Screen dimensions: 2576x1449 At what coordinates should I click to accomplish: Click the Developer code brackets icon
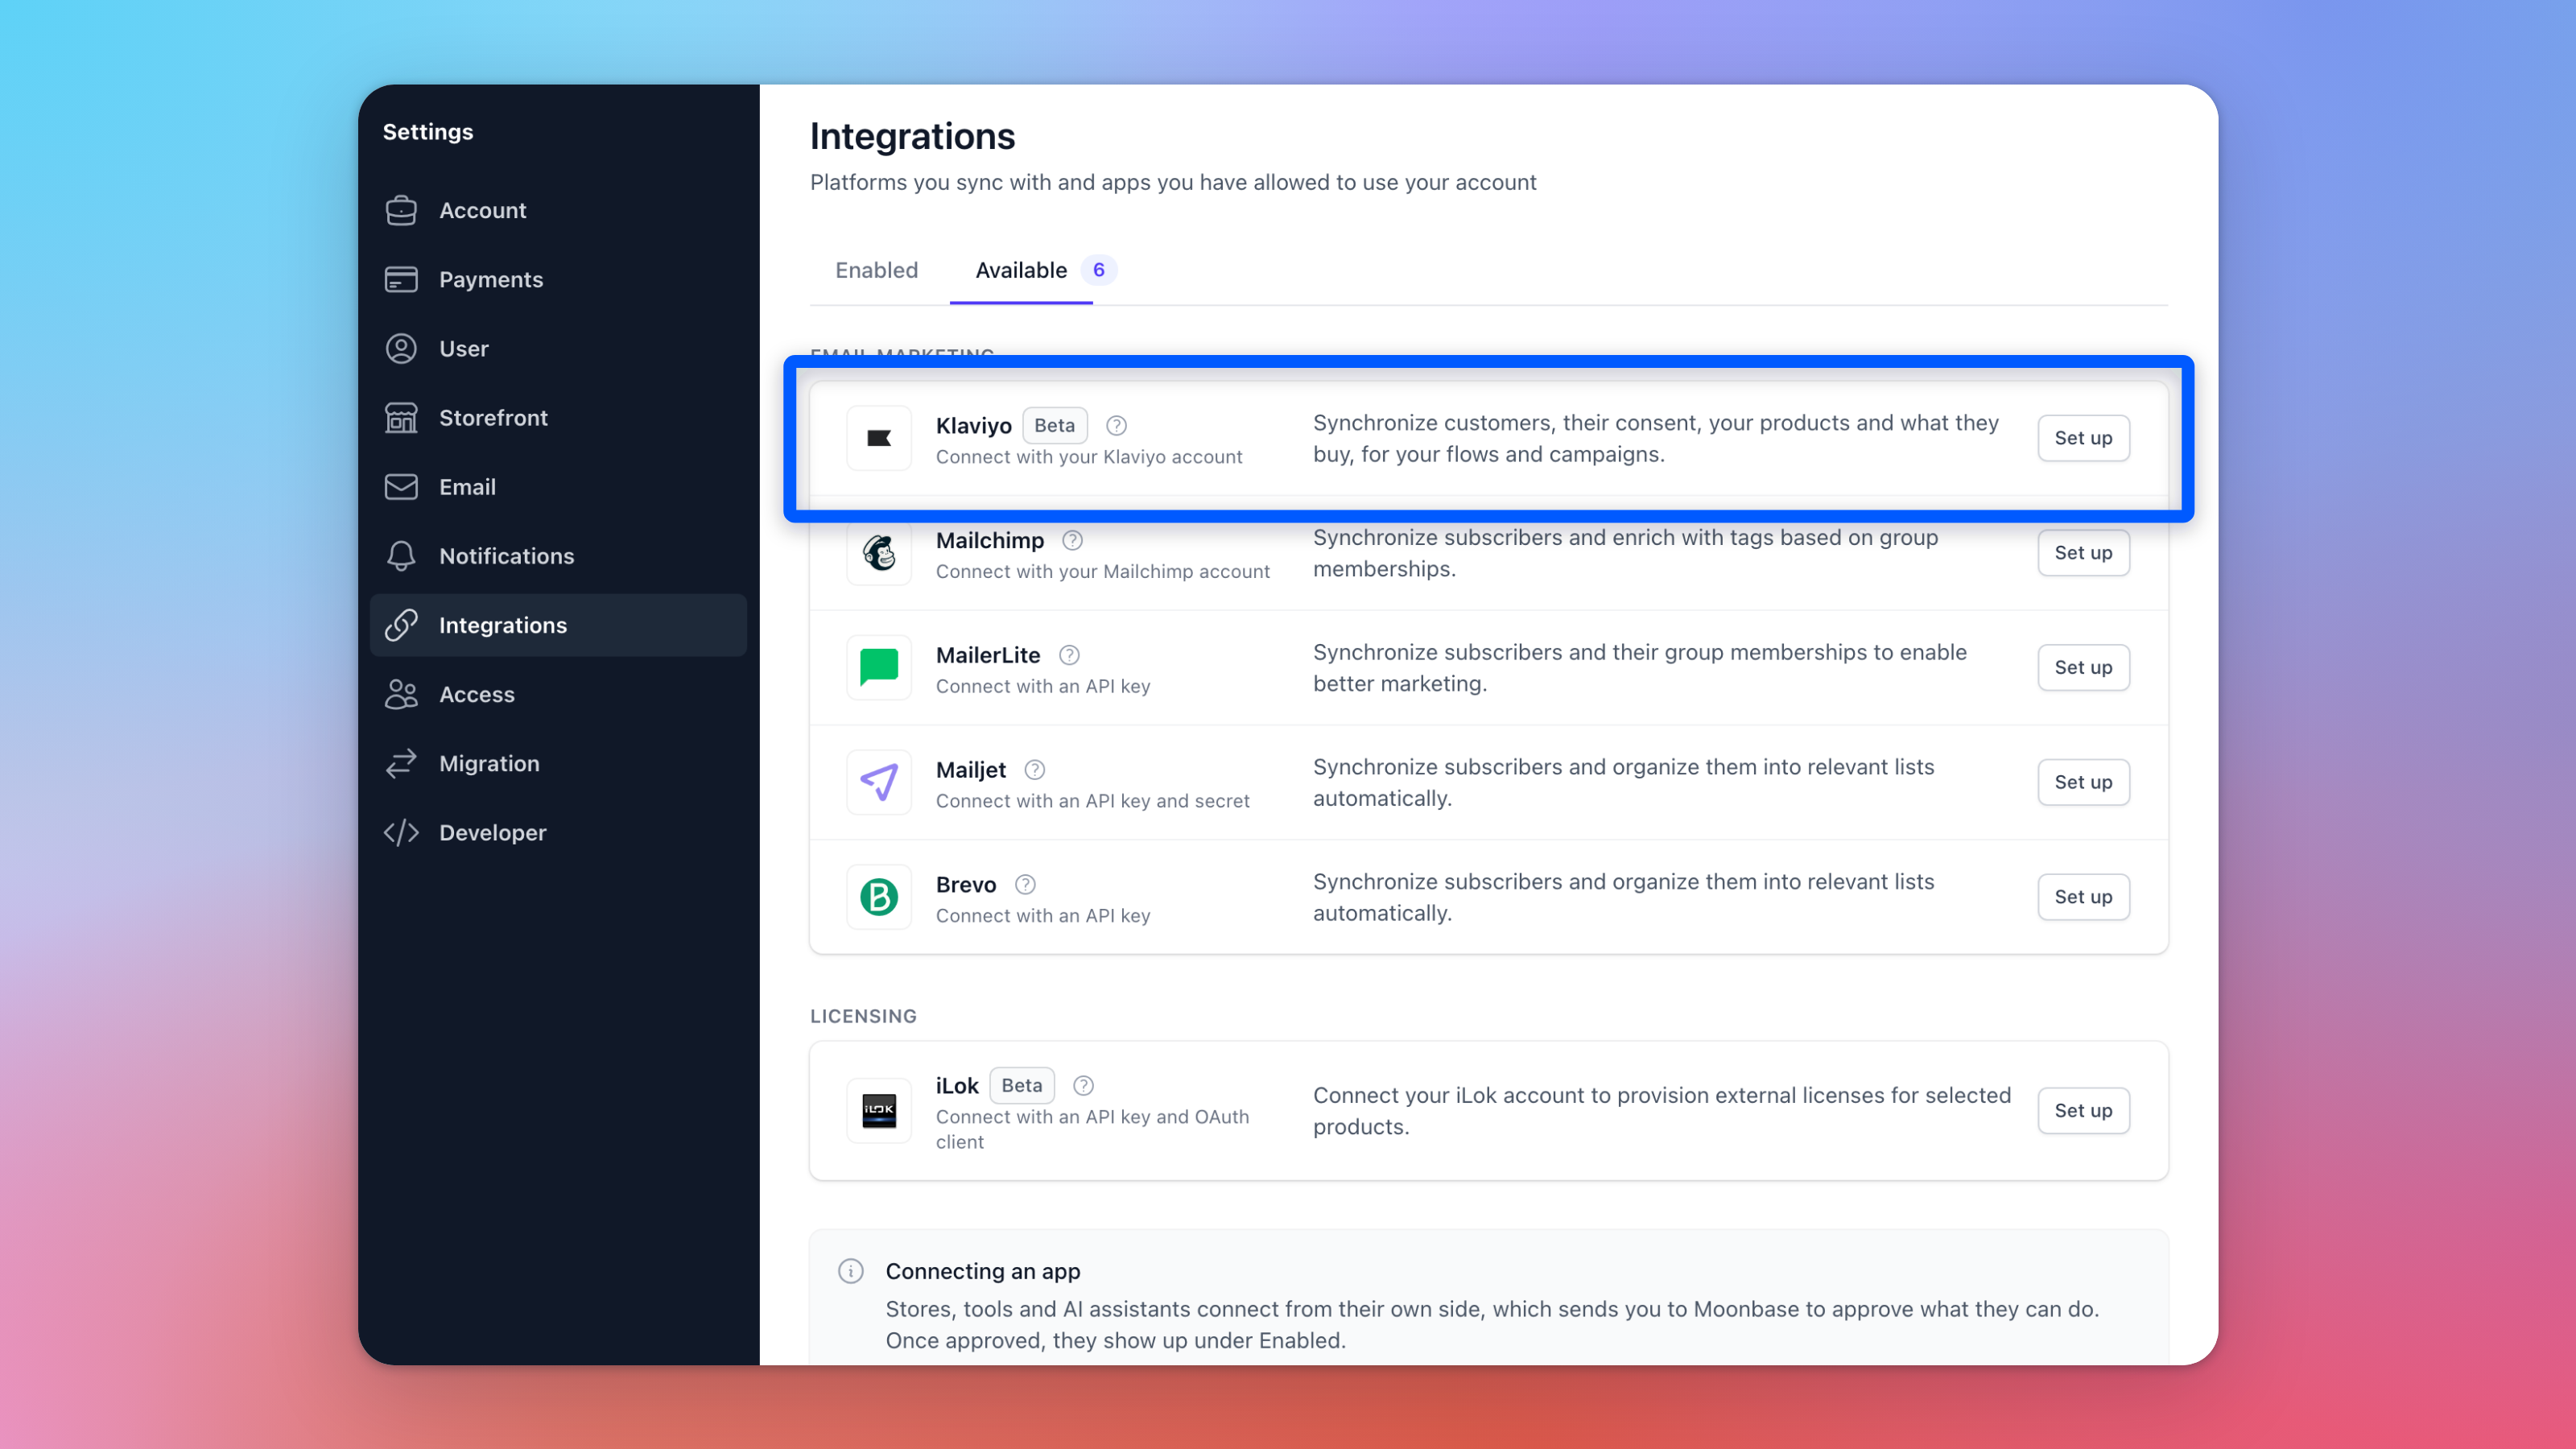click(401, 832)
